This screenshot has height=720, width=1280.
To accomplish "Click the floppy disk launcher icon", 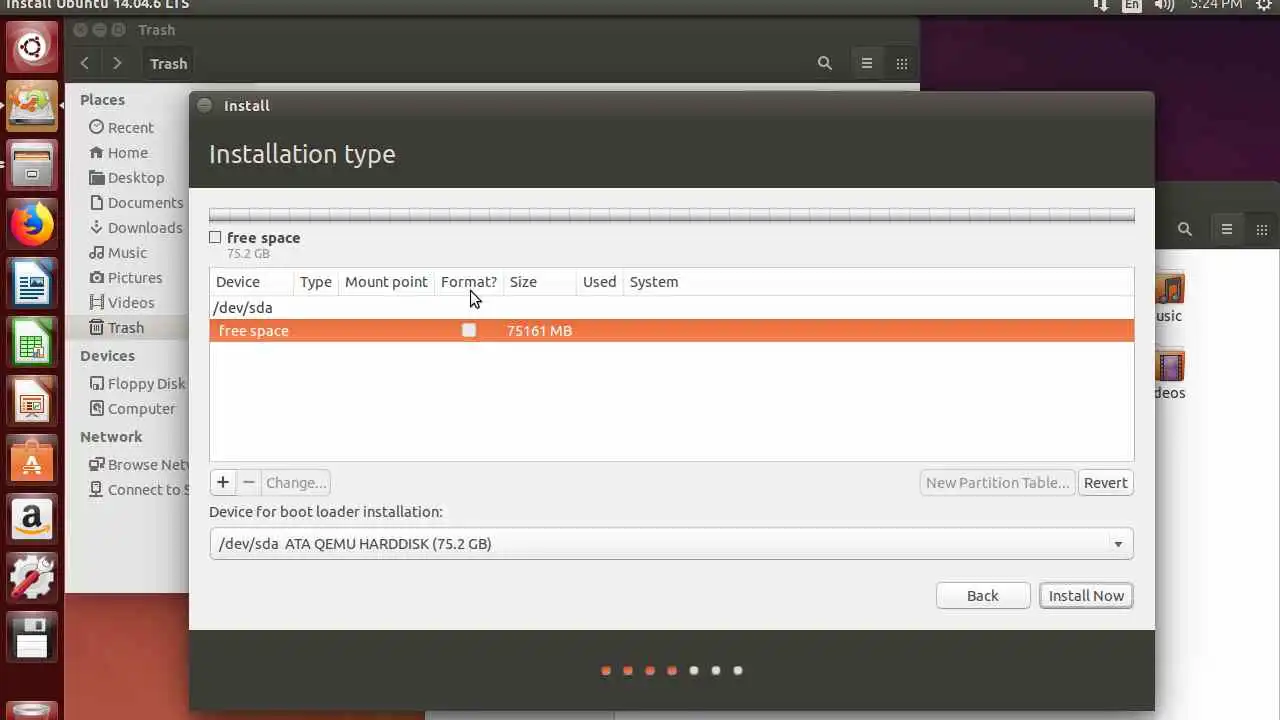I will pyautogui.click(x=32, y=638).
